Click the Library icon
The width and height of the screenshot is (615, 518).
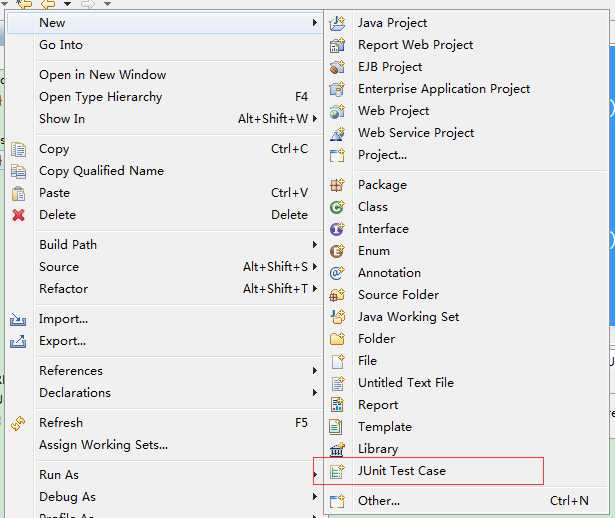(x=337, y=449)
